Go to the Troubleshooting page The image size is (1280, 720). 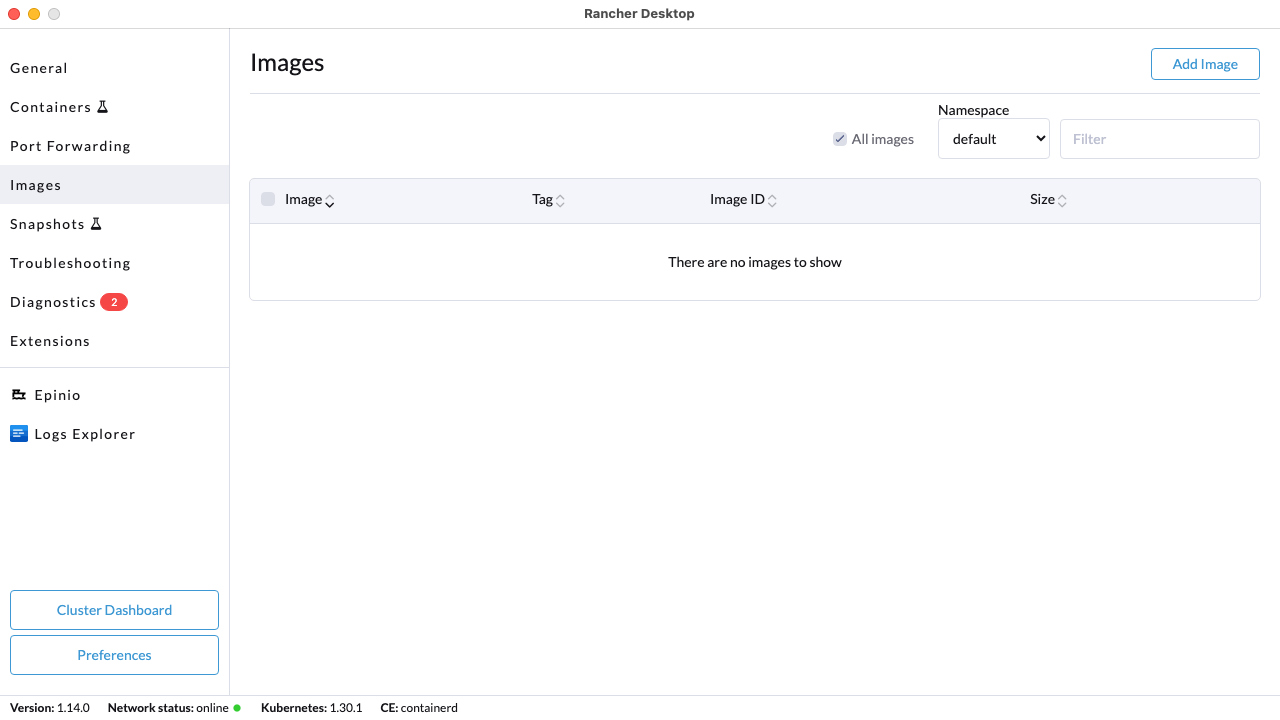114,263
